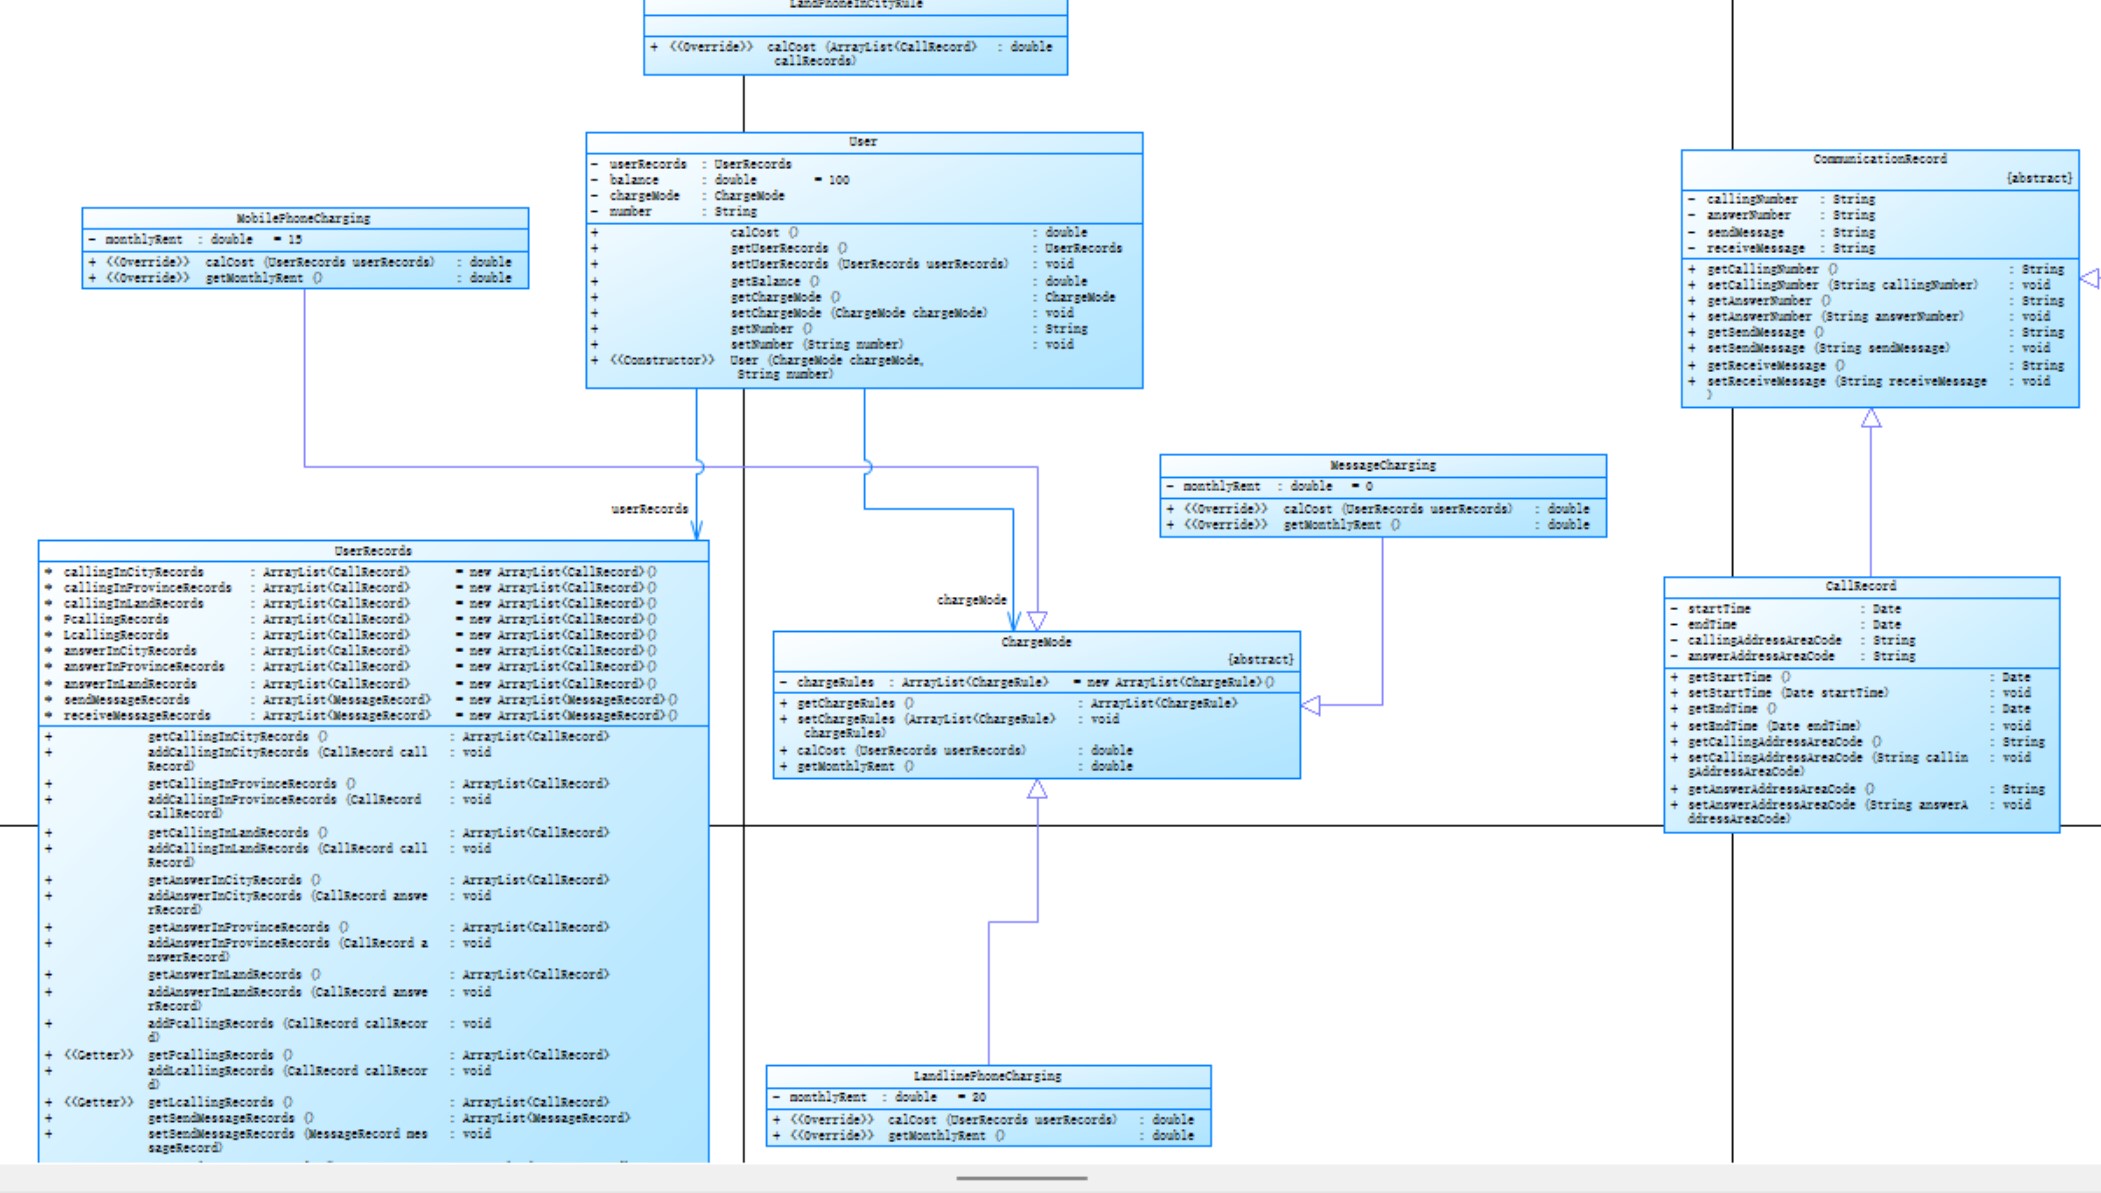Click open arrowhead pointing into UserRecords class
Screen dimensions: 2101x1193
click(x=697, y=530)
